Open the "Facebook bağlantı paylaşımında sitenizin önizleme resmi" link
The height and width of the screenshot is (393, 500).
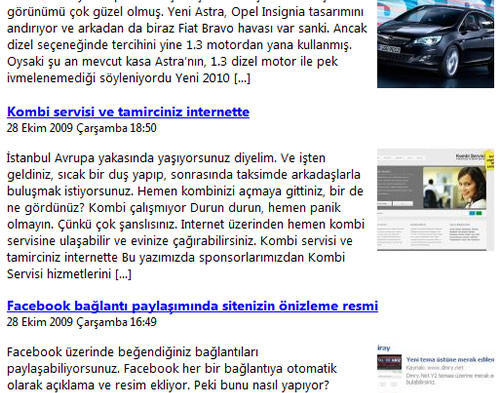coord(192,306)
